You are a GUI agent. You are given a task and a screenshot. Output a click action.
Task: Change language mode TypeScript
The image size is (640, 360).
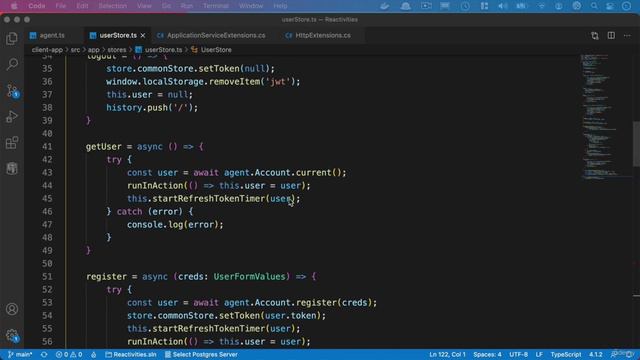click(566, 354)
